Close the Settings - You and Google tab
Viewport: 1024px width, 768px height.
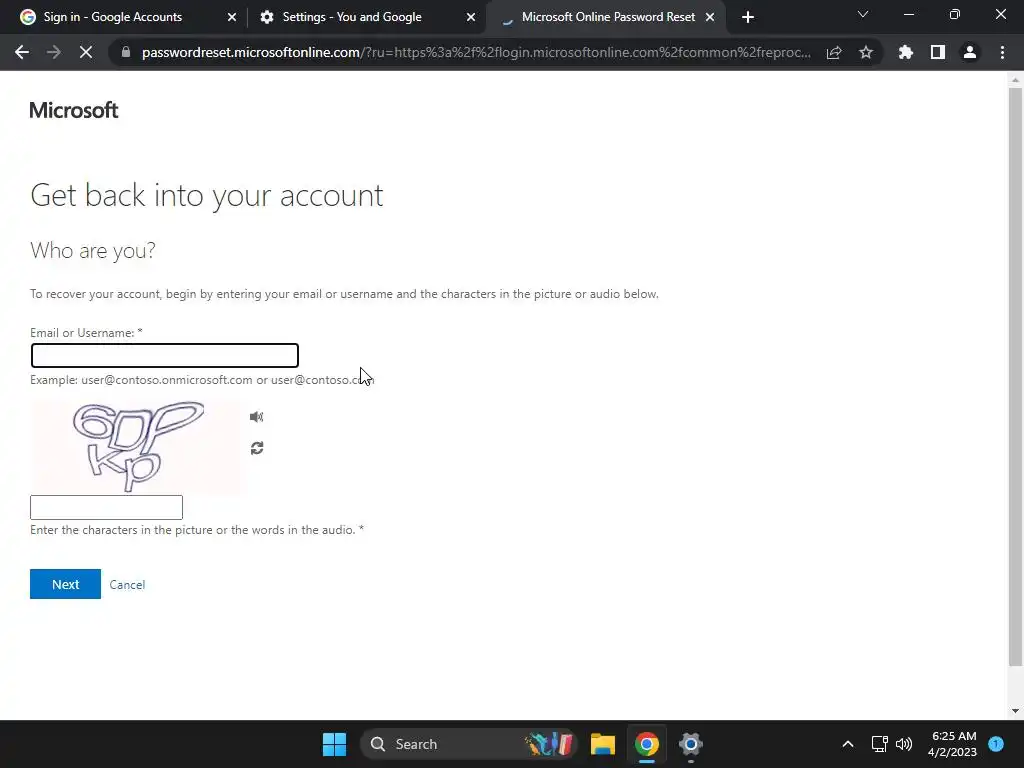(471, 17)
